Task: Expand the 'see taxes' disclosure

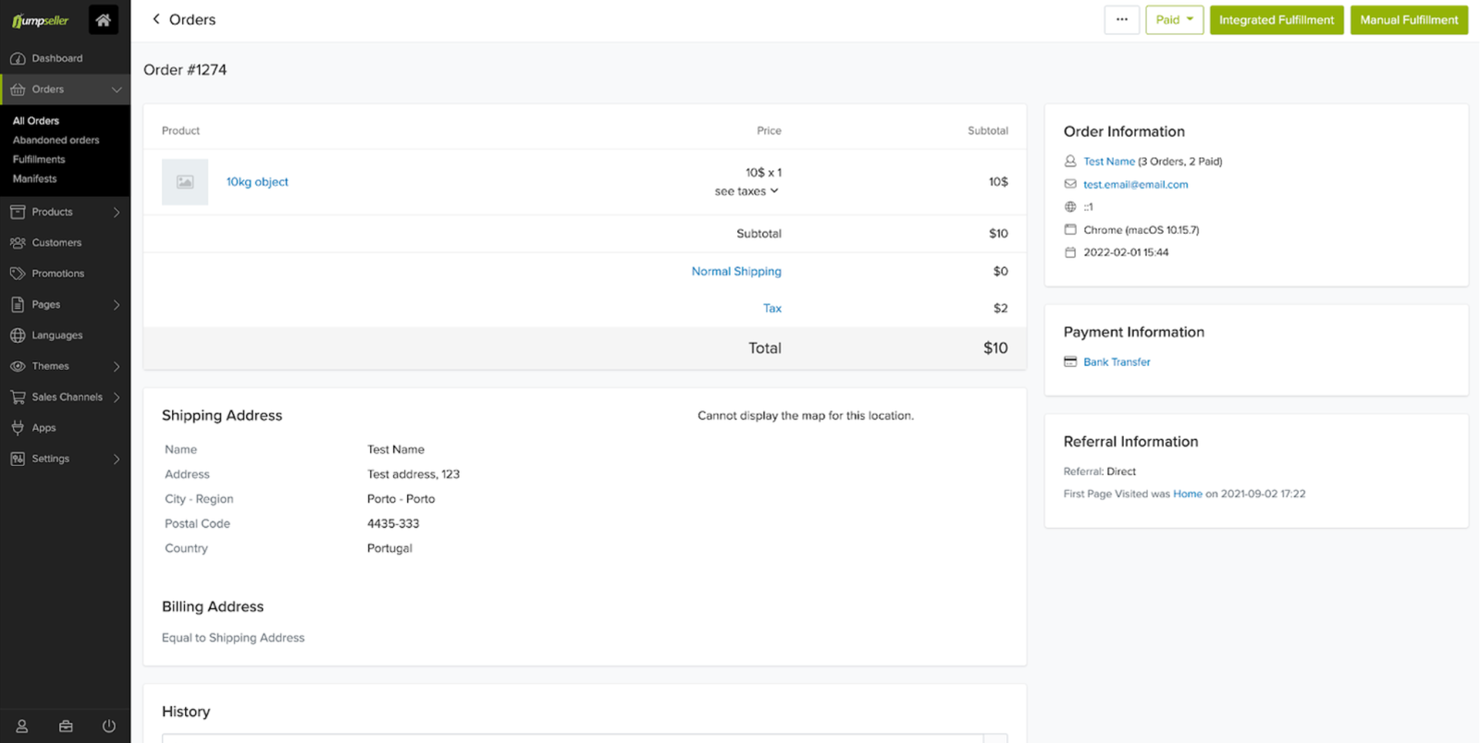Action: pyautogui.click(x=746, y=191)
